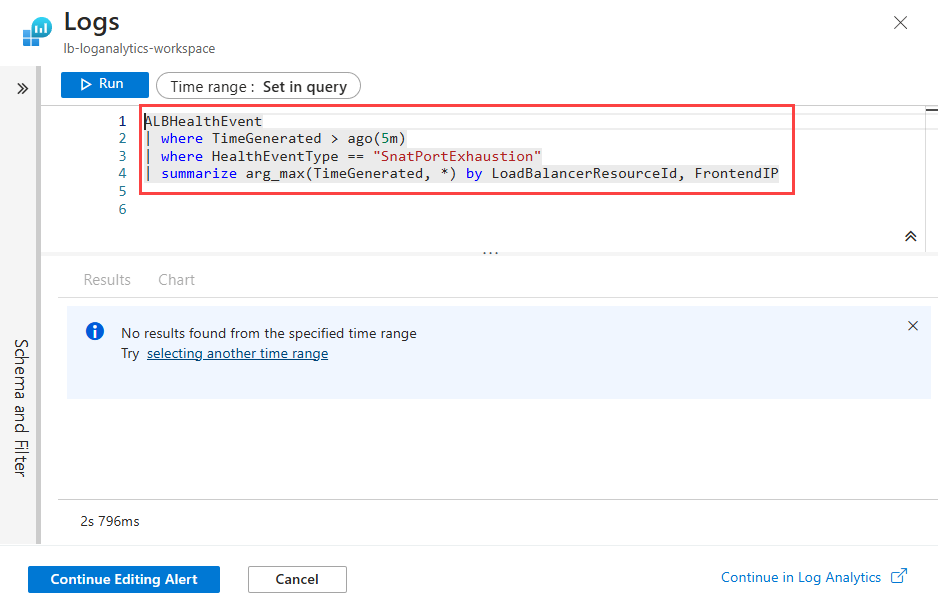Open Continue in Log Analytics link
Screen dimensions: 938x603
[x=801, y=577]
